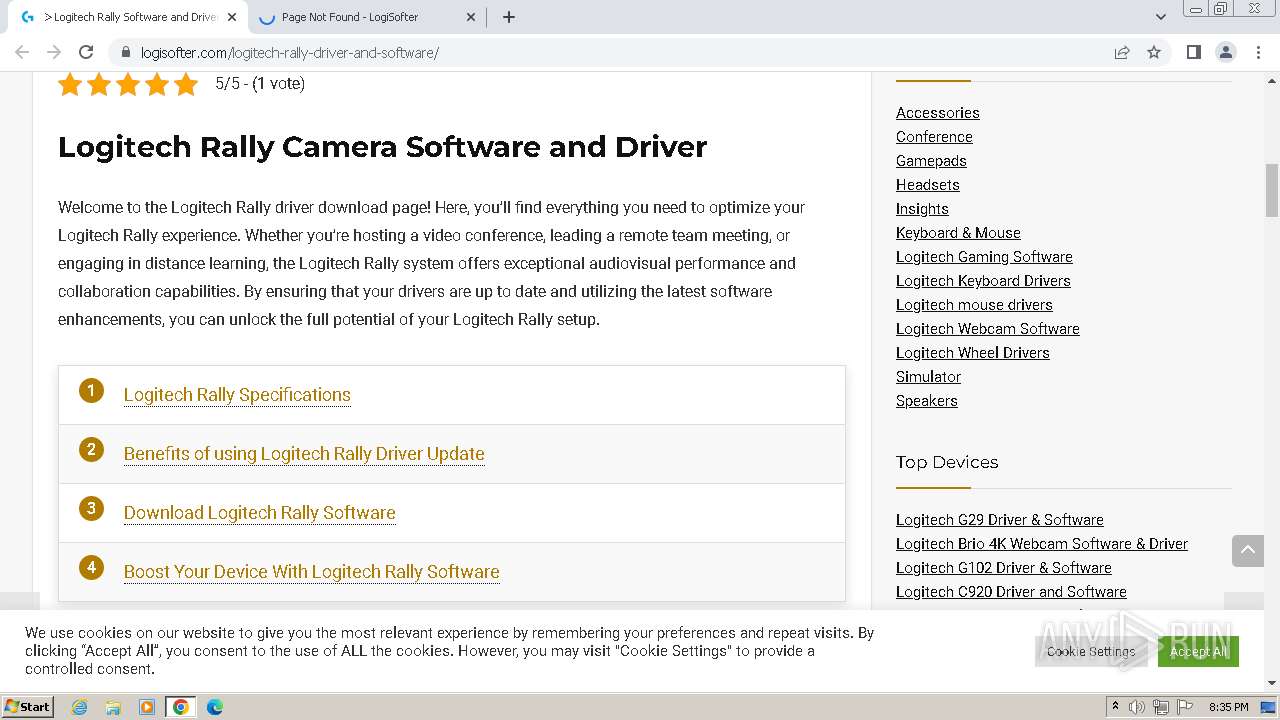Screen dimensions: 1280x720
Task: Open Logitech Brio 4K Webcam Software & Driver
Action: tap(1041, 544)
